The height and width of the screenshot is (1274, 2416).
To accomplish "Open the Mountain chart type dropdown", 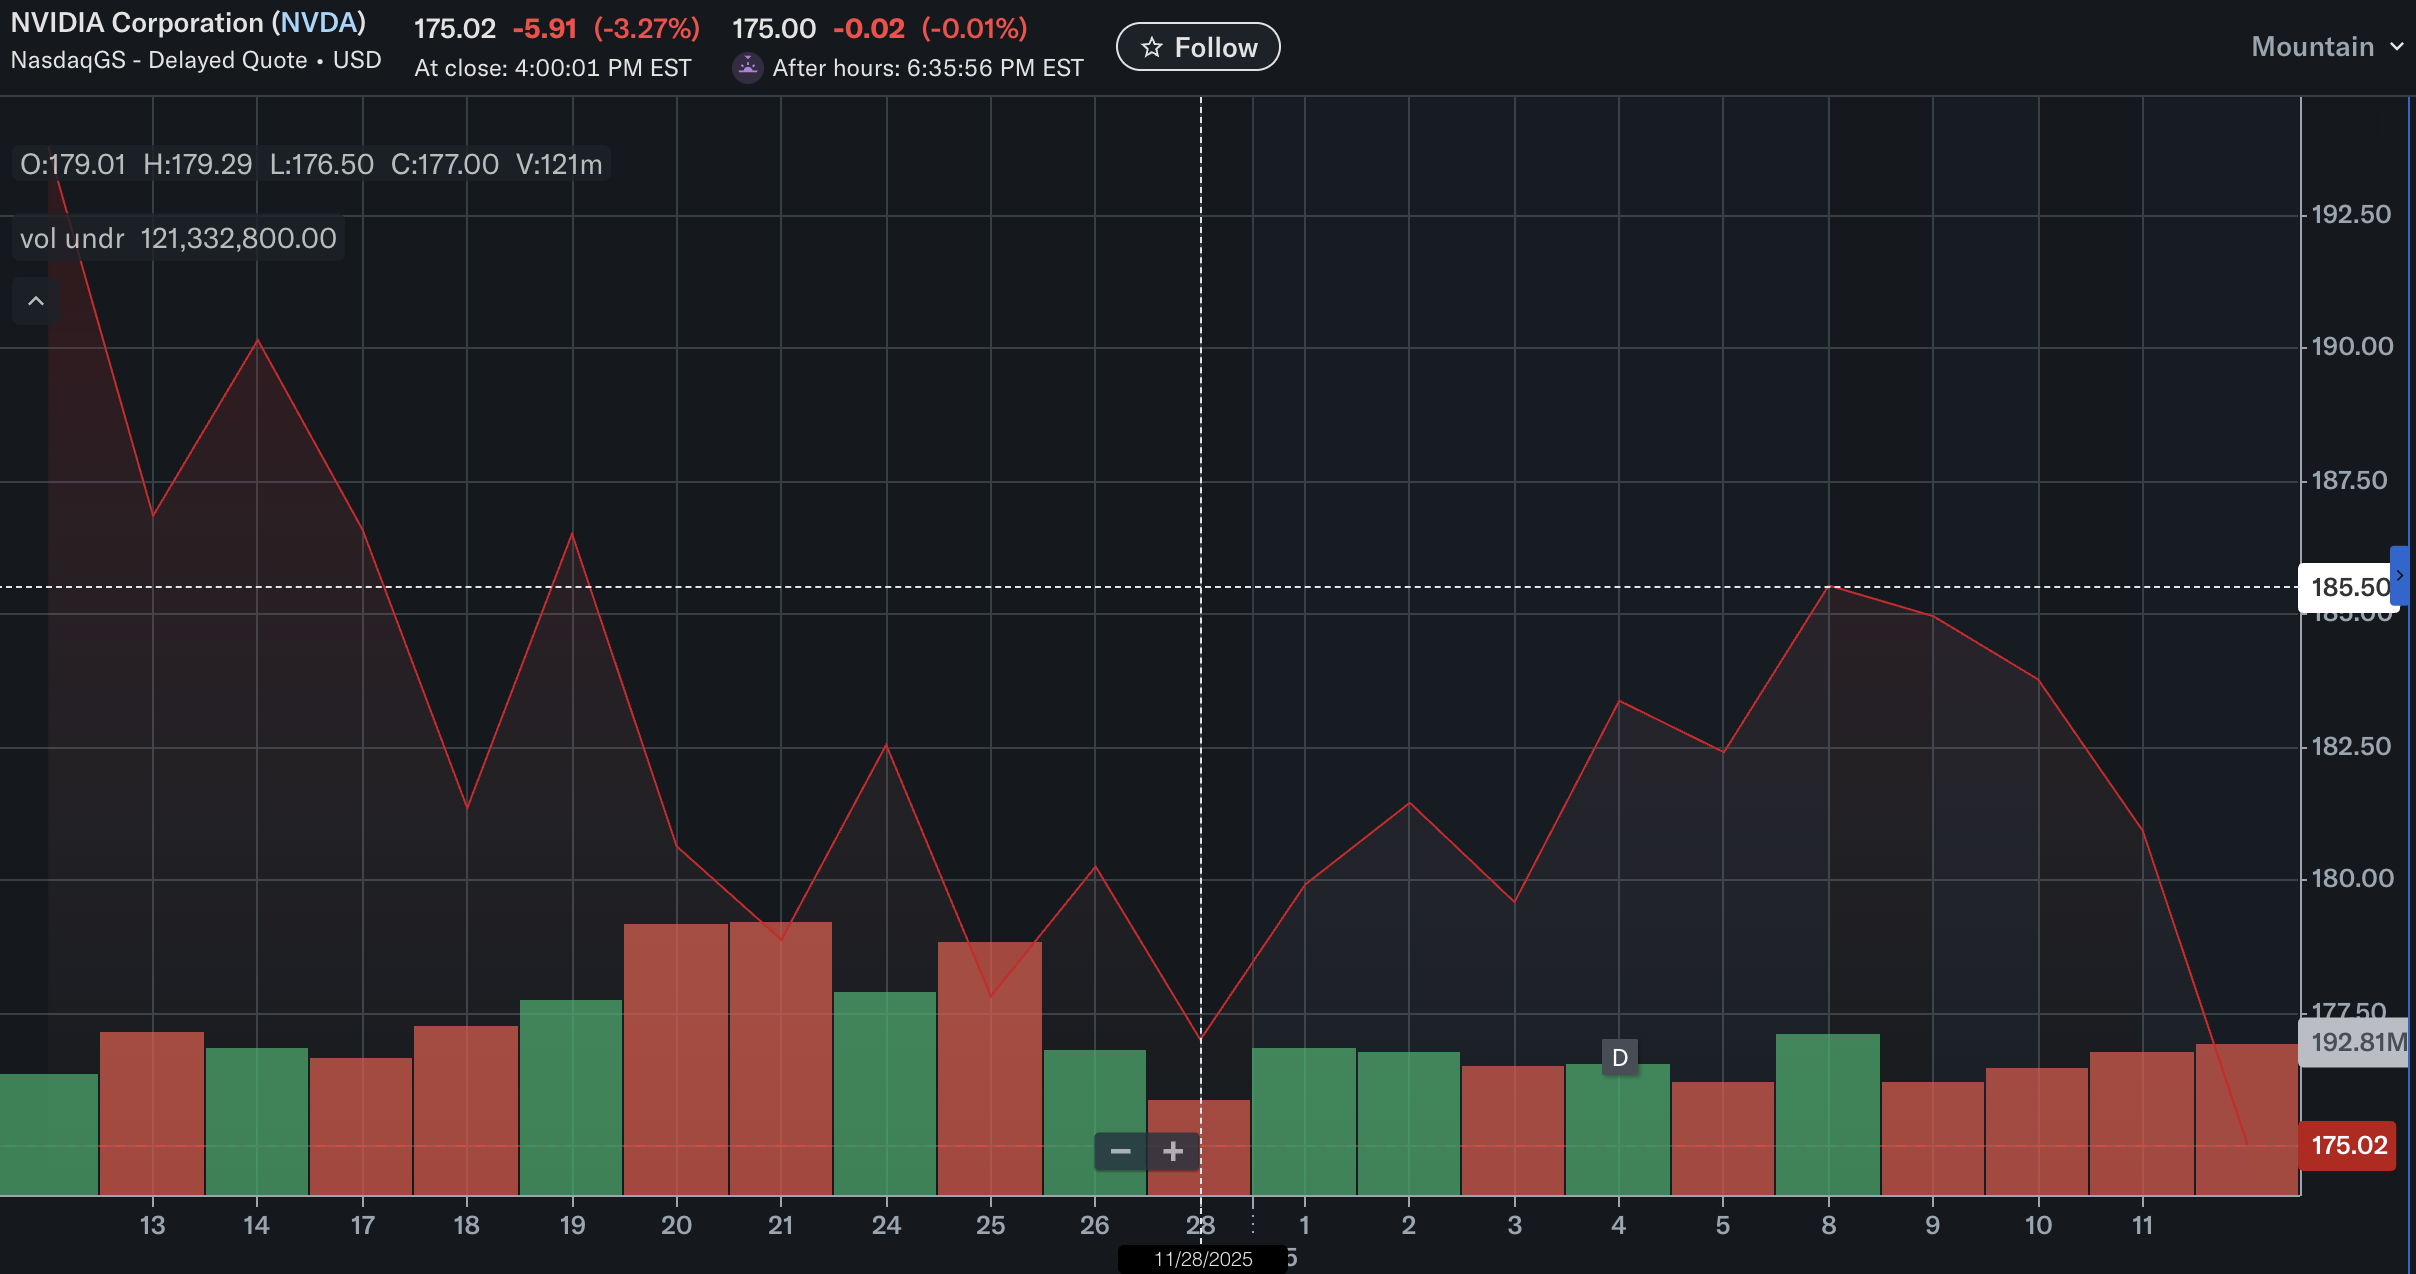I will [x=2312, y=47].
